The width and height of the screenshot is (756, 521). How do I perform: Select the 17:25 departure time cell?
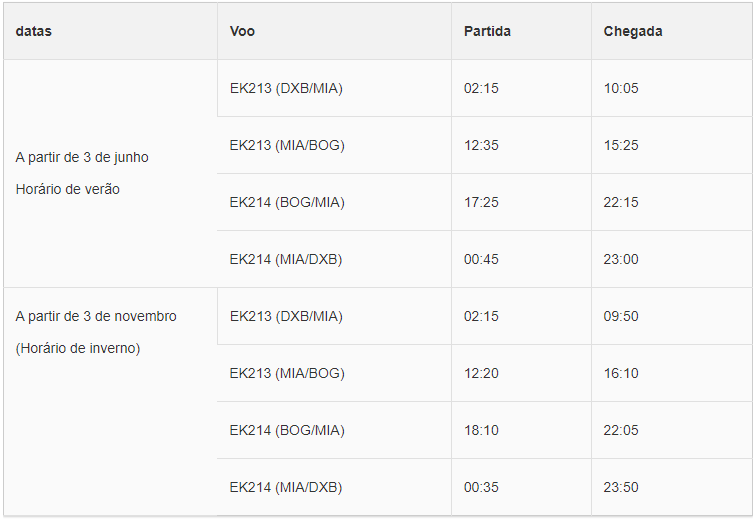(481, 202)
